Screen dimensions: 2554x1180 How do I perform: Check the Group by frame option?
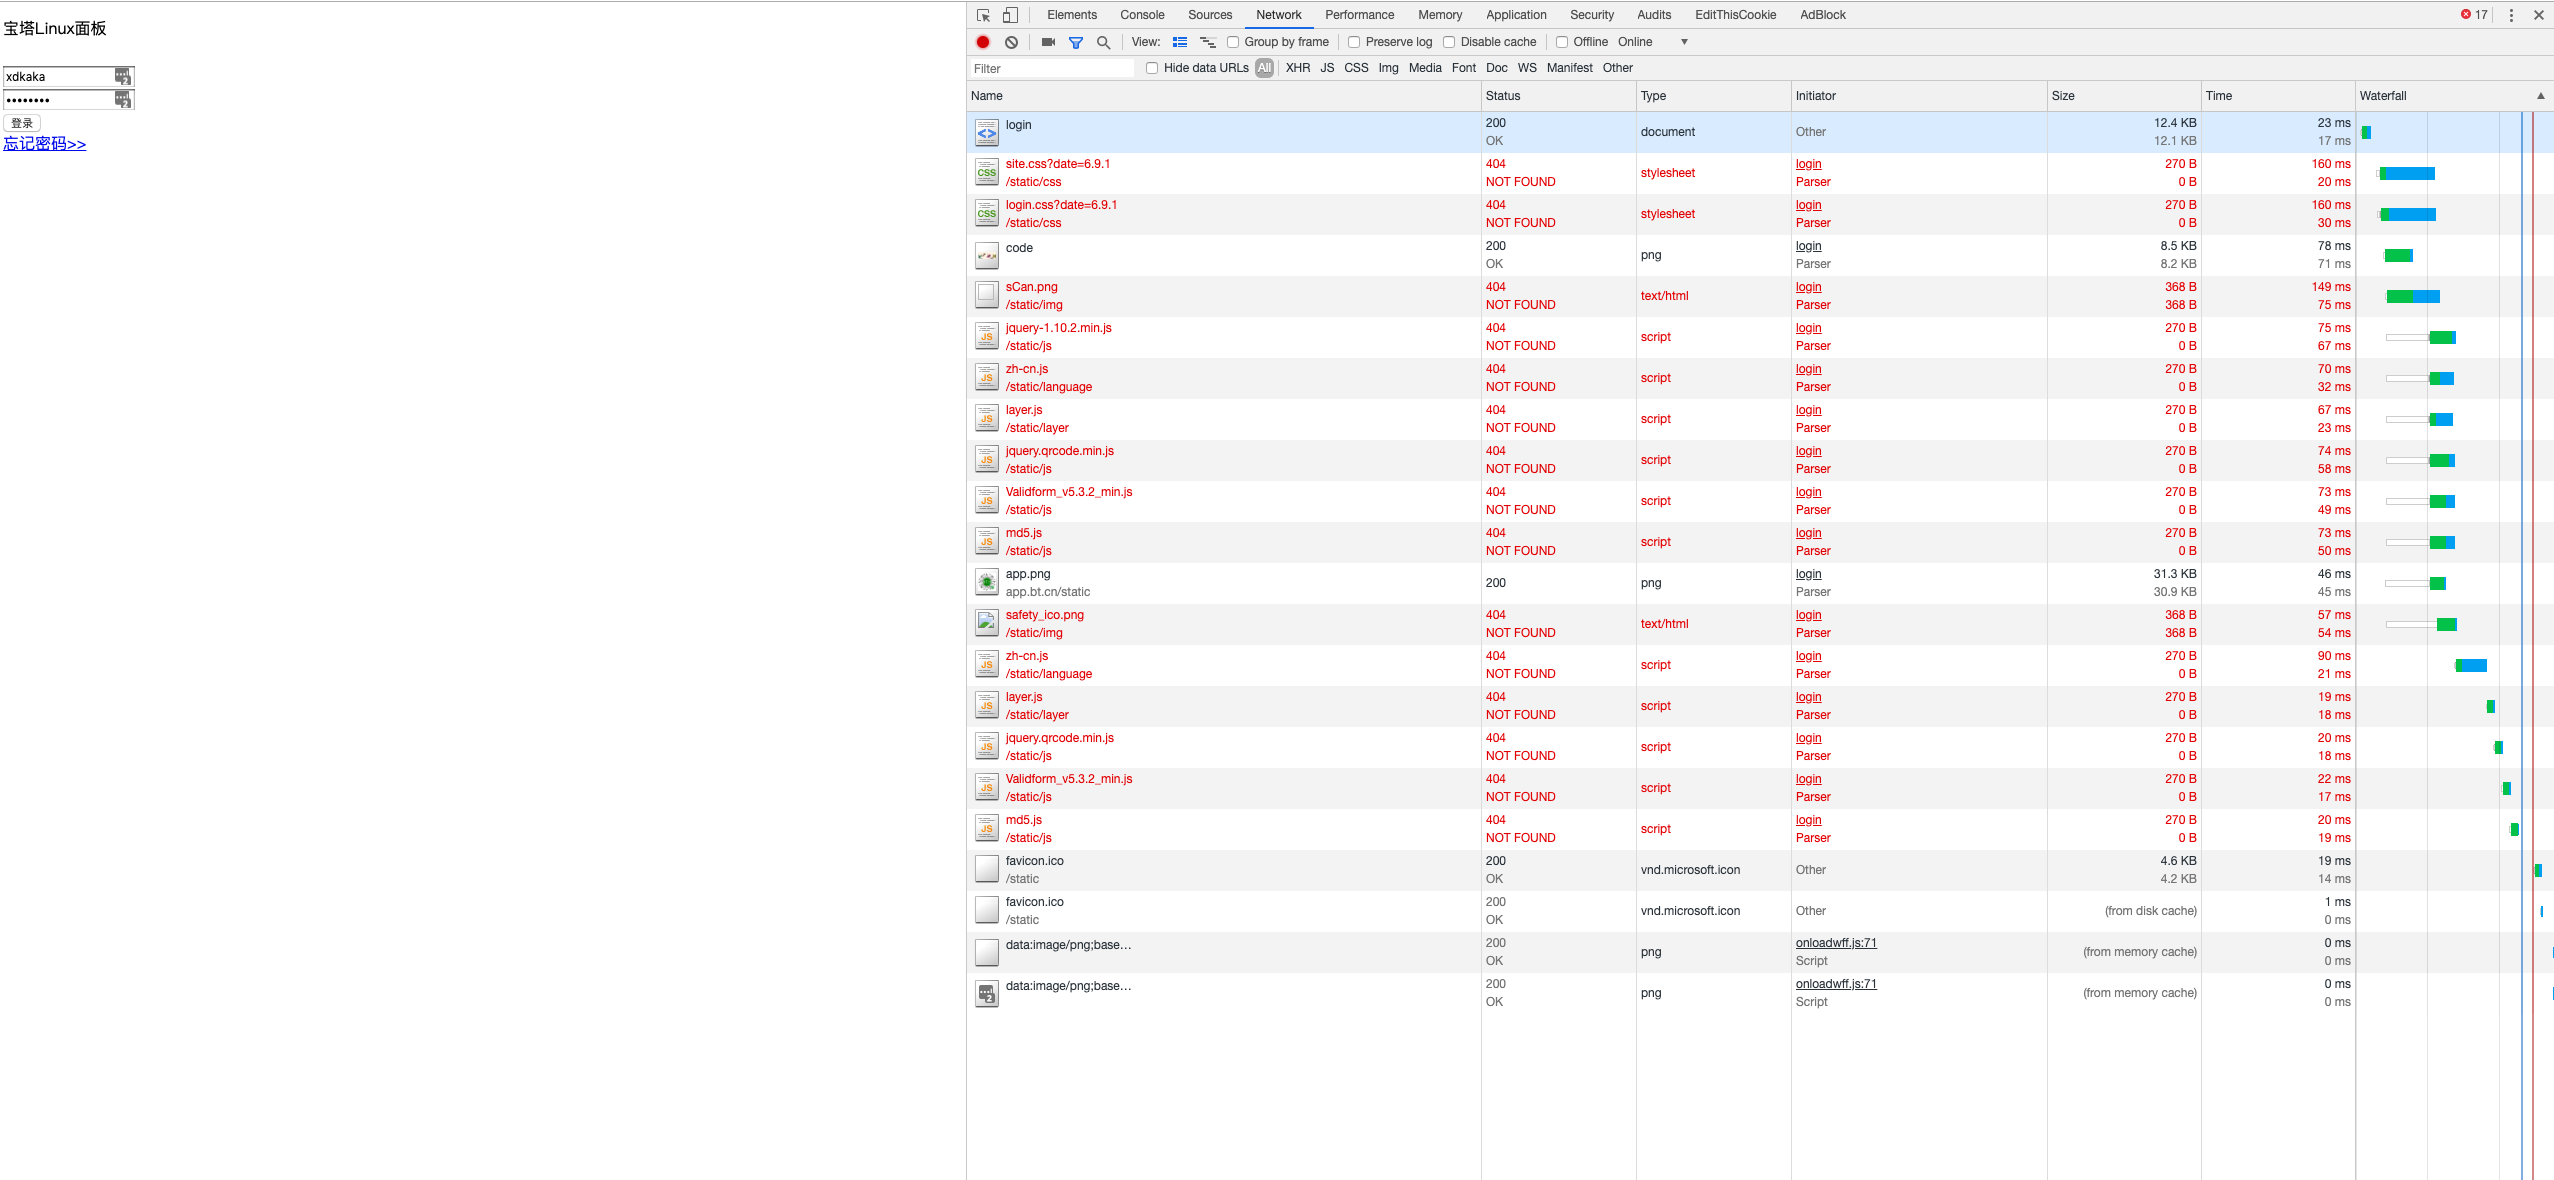click(1231, 42)
